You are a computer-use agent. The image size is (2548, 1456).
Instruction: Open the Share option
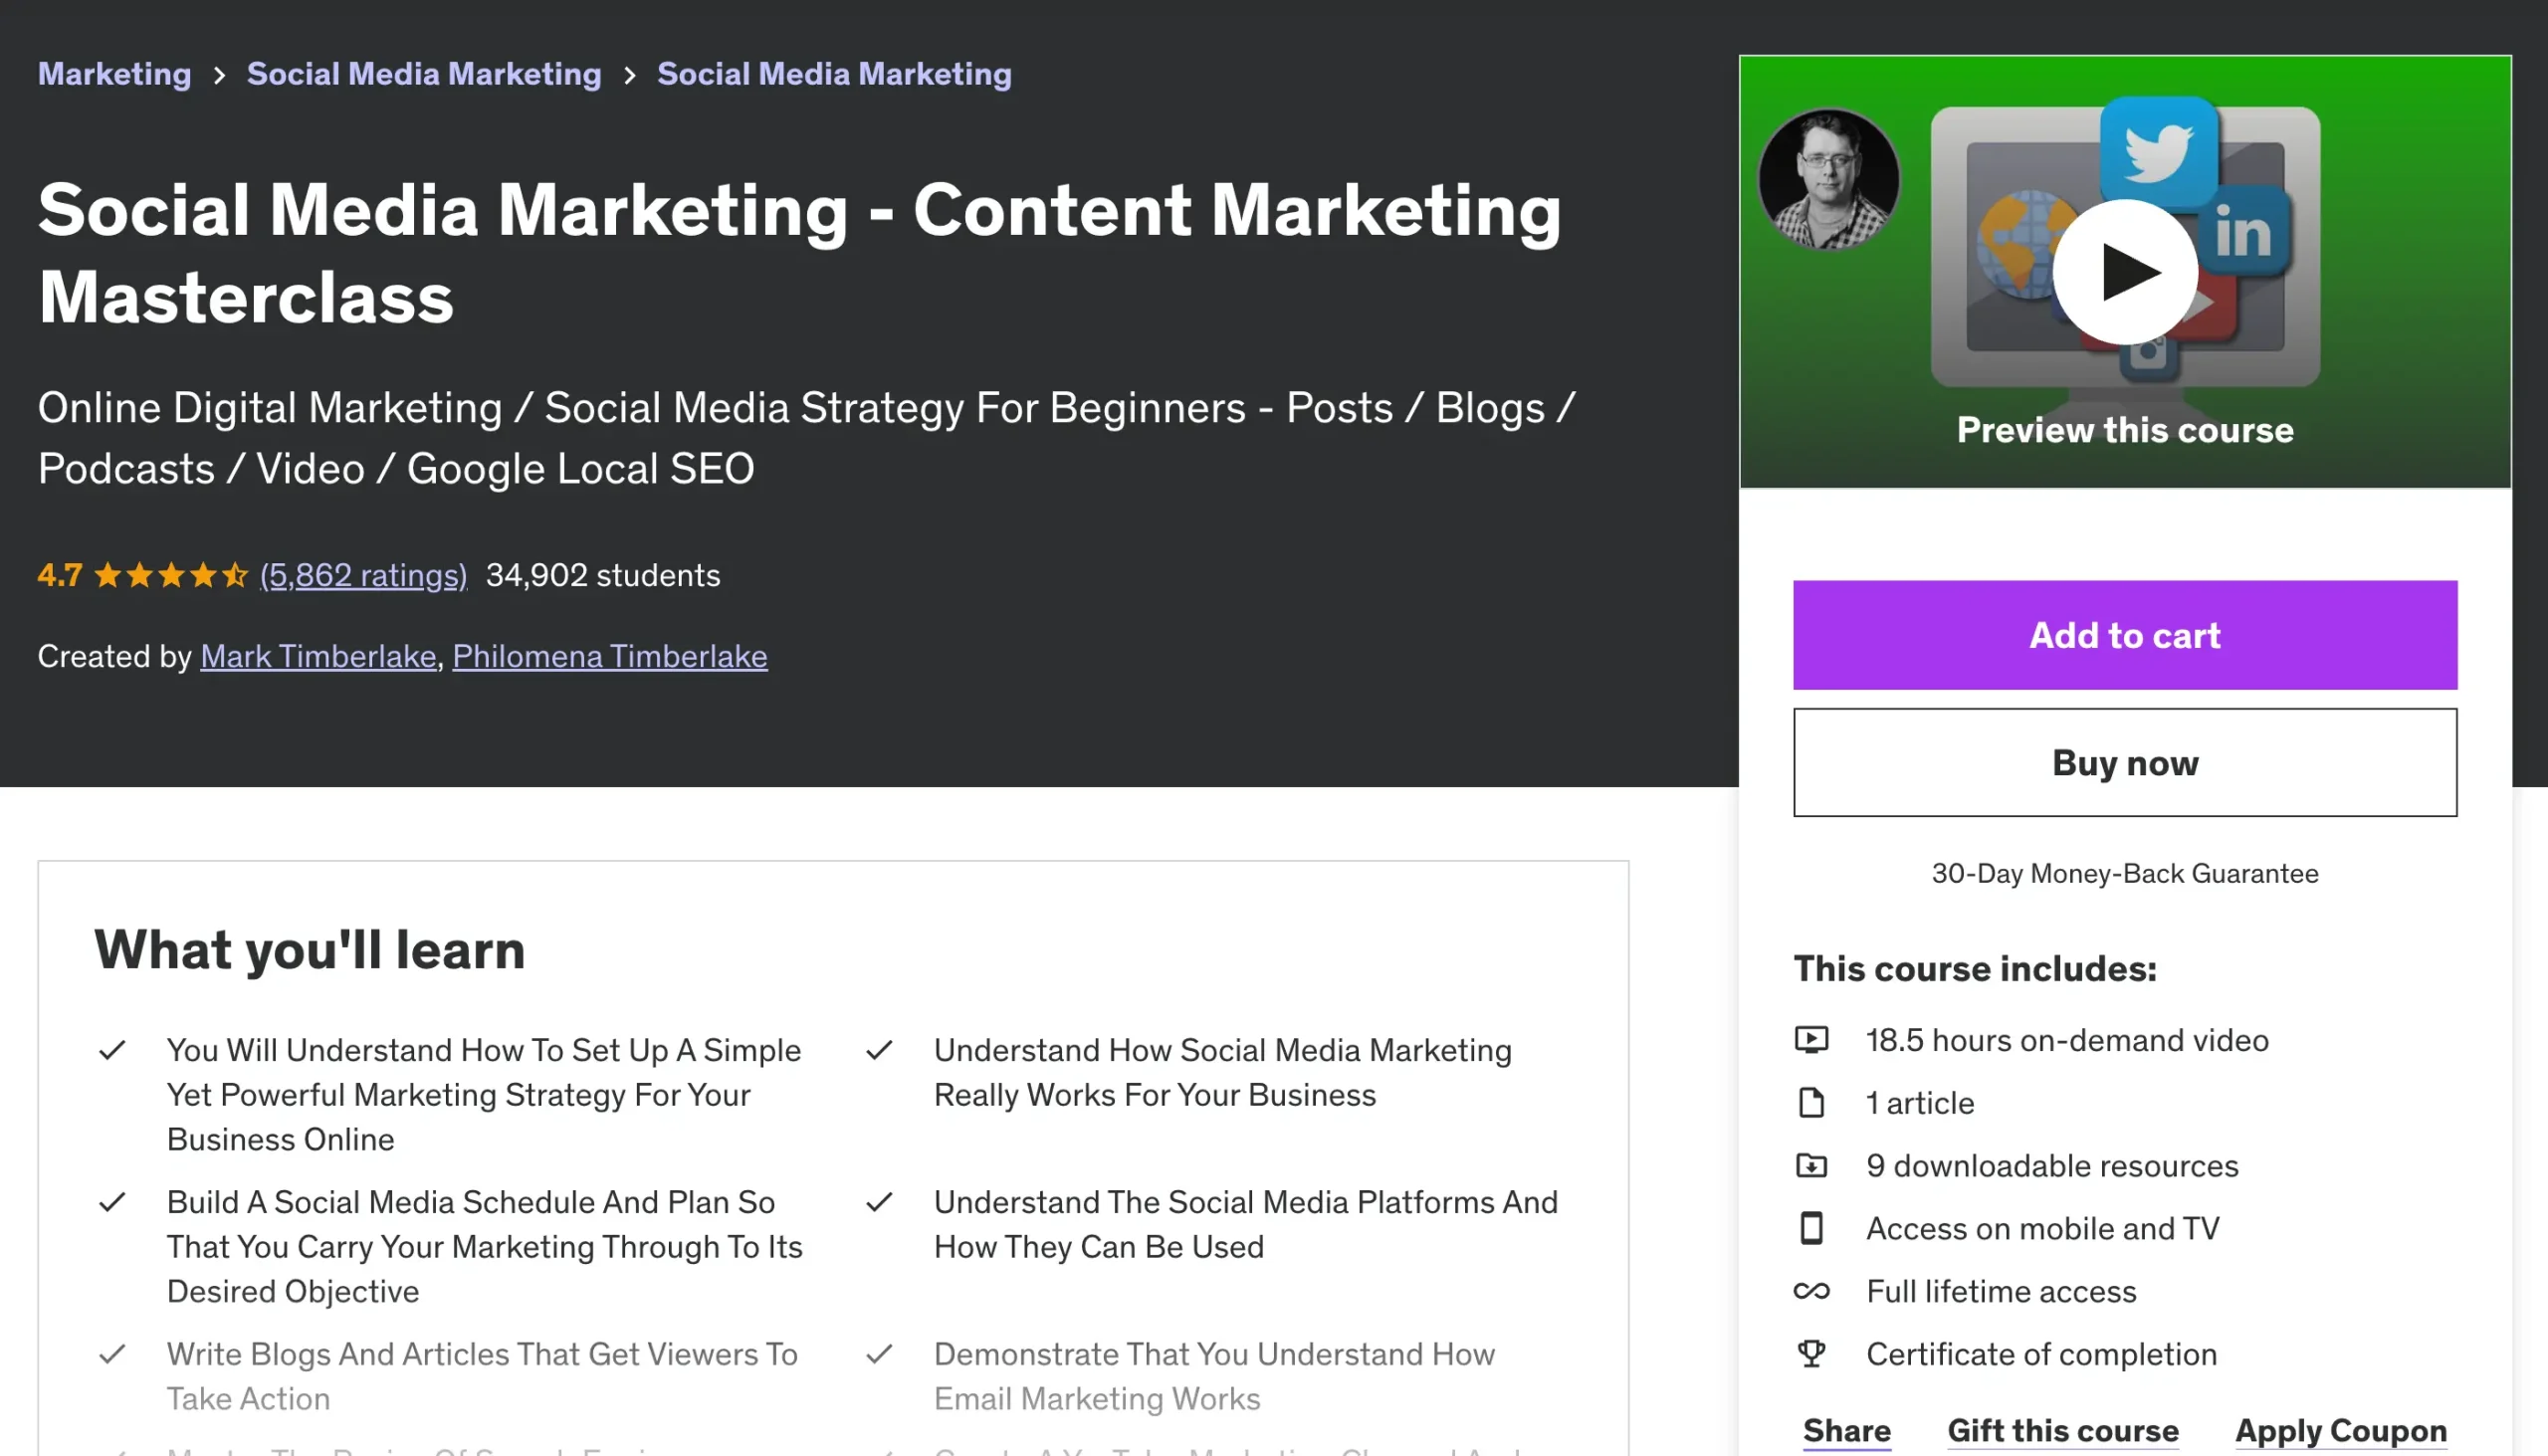[1846, 1430]
